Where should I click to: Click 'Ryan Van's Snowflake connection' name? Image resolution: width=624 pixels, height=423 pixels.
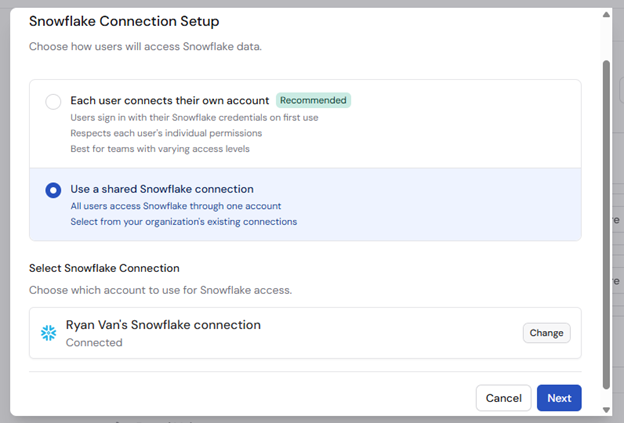click(x=163, y=325)
